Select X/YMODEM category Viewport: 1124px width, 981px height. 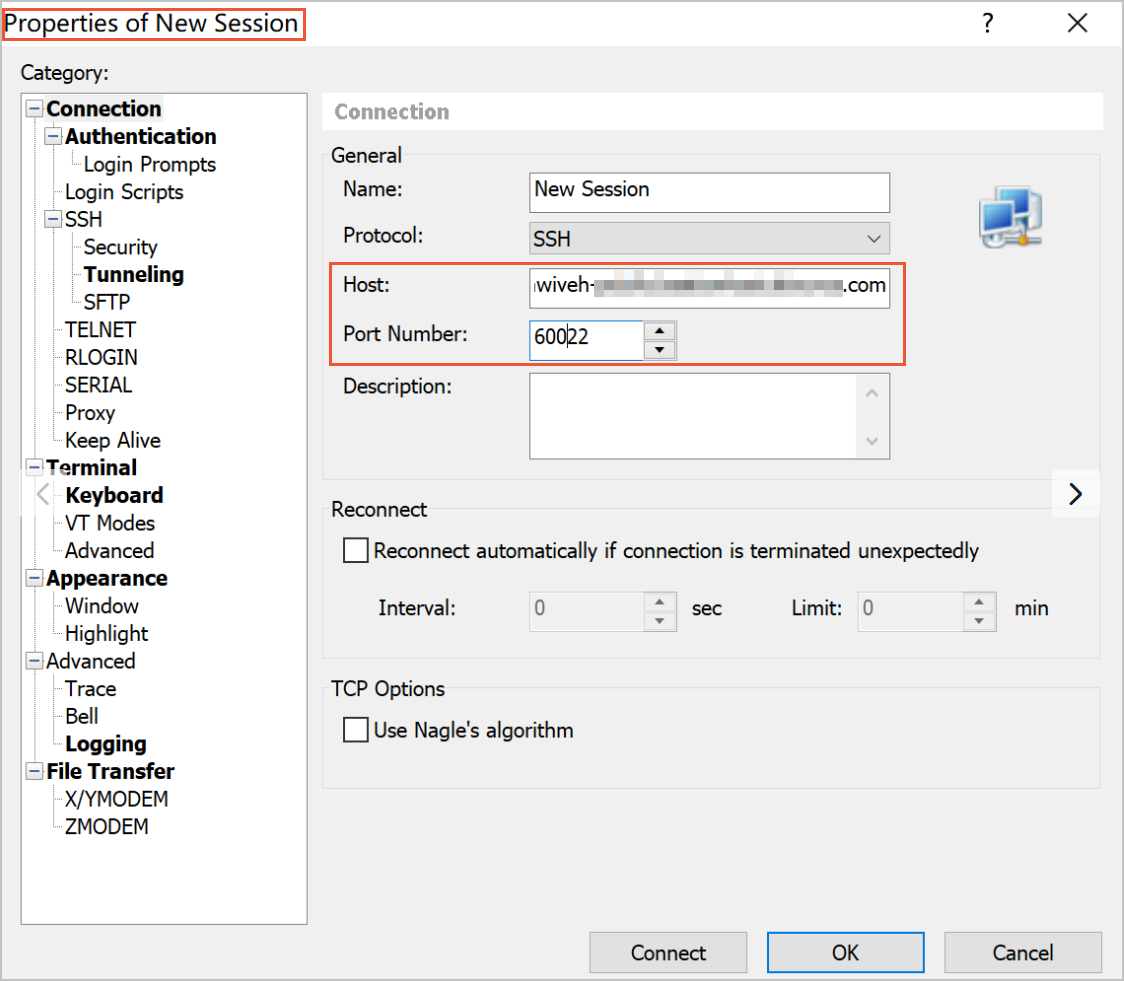[116, 799]
